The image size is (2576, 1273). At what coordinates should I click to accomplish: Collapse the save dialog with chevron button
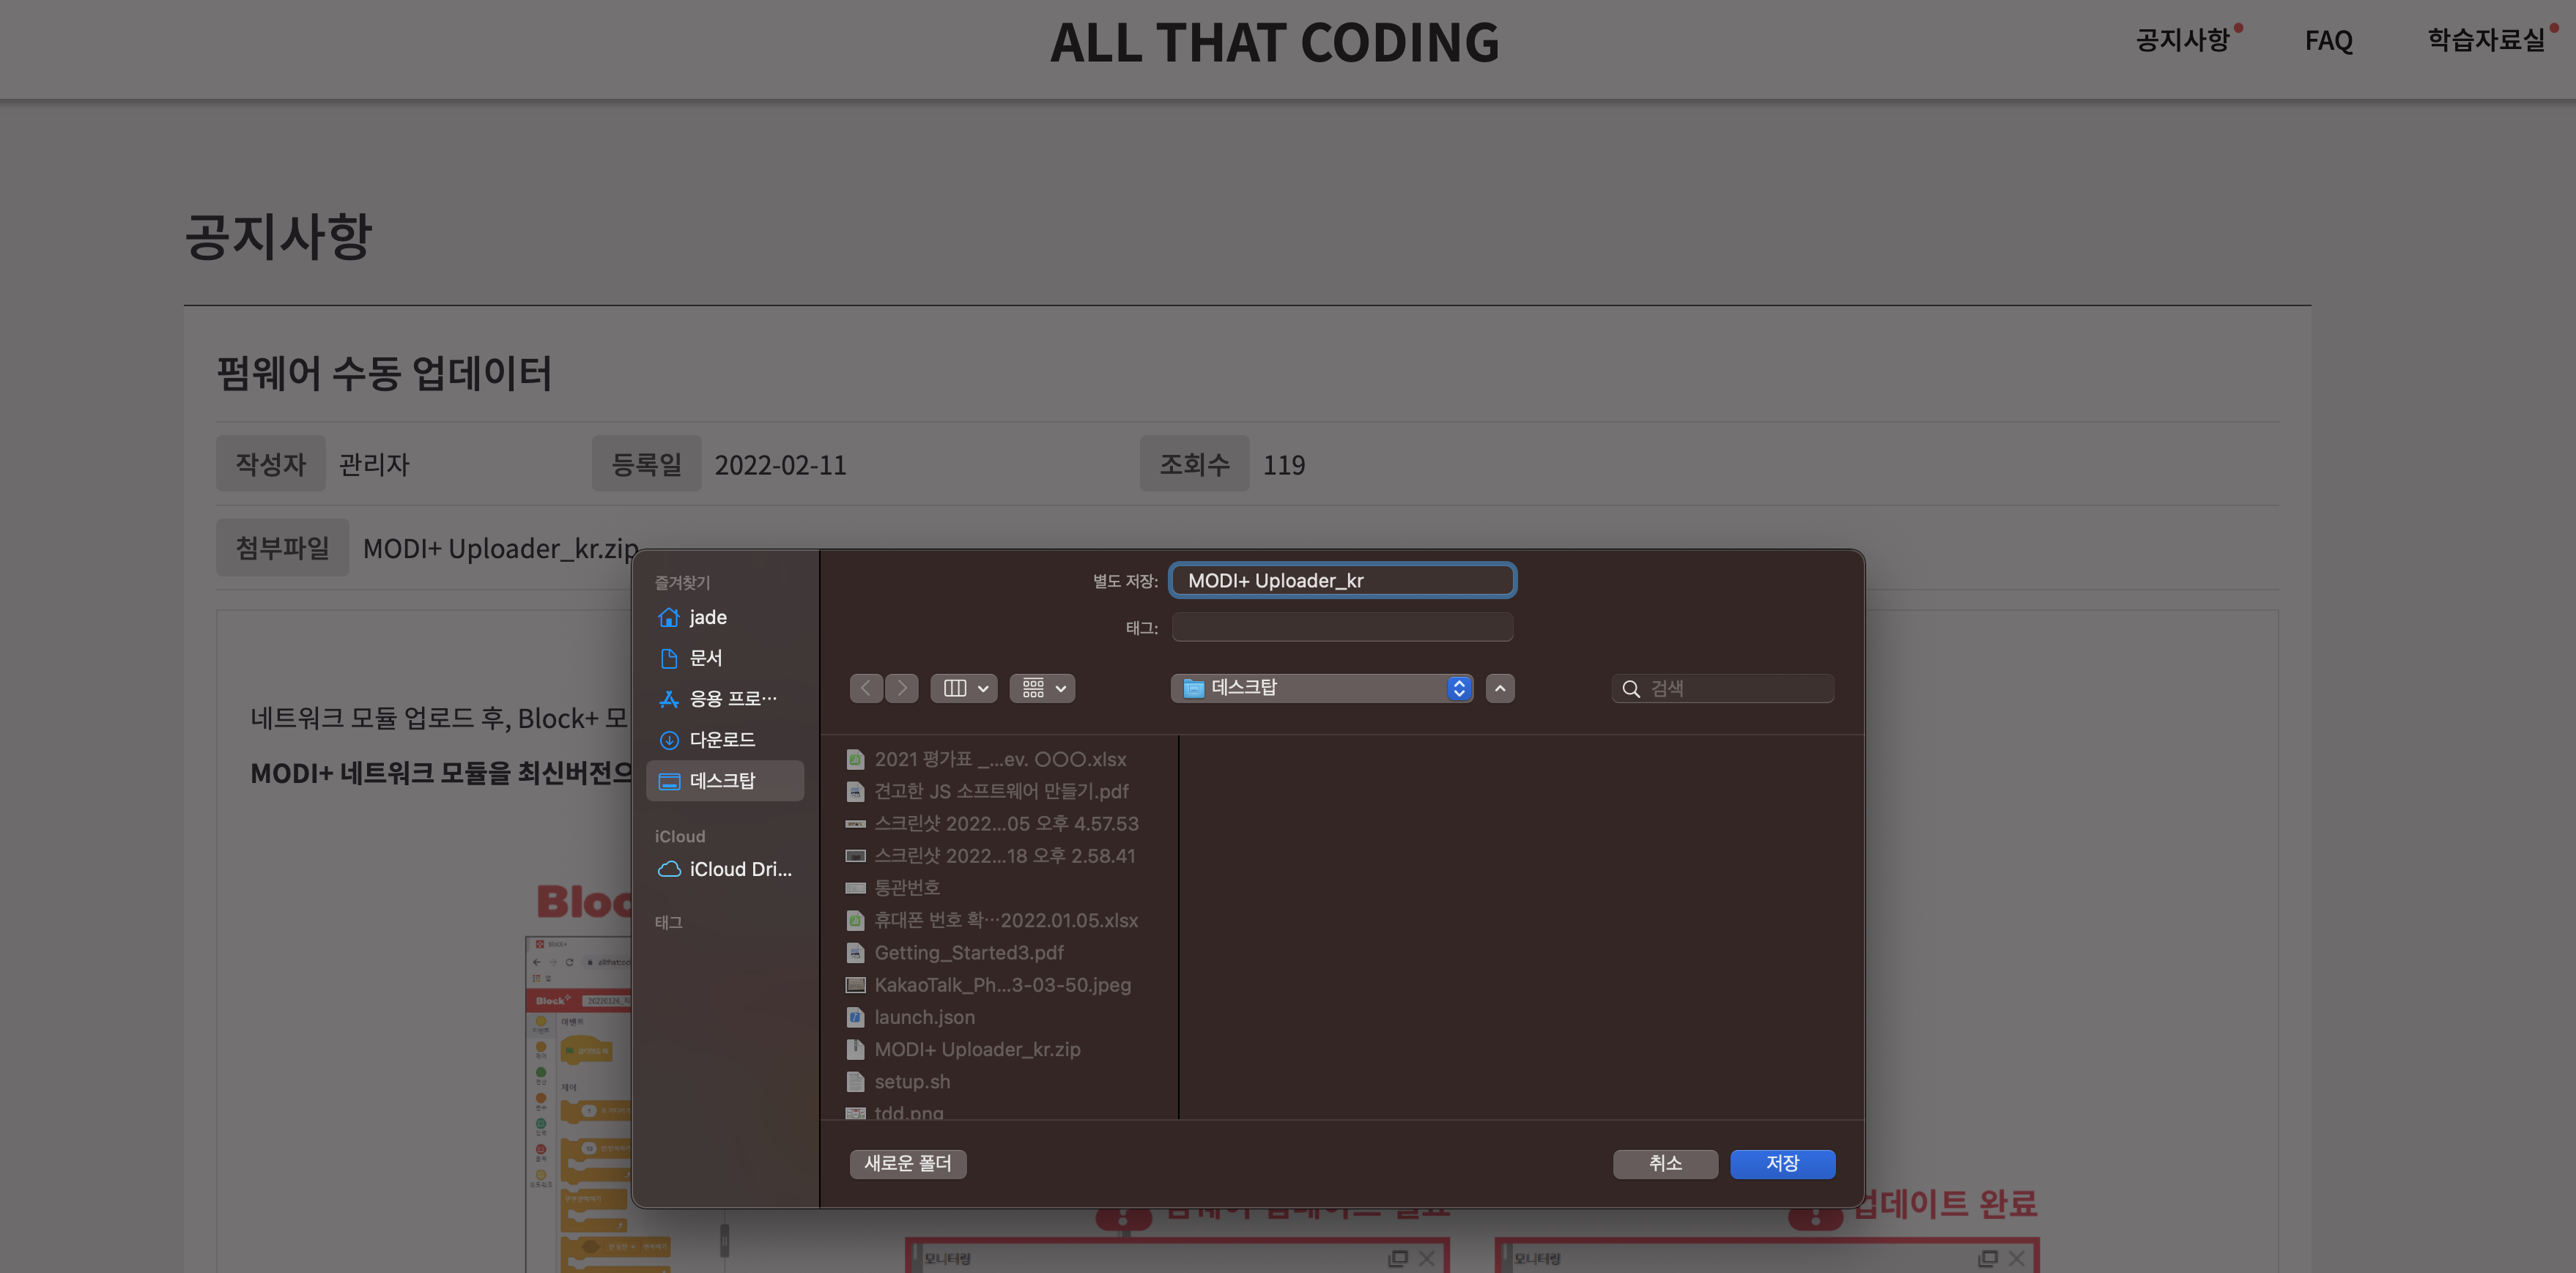coord(1499,688)
